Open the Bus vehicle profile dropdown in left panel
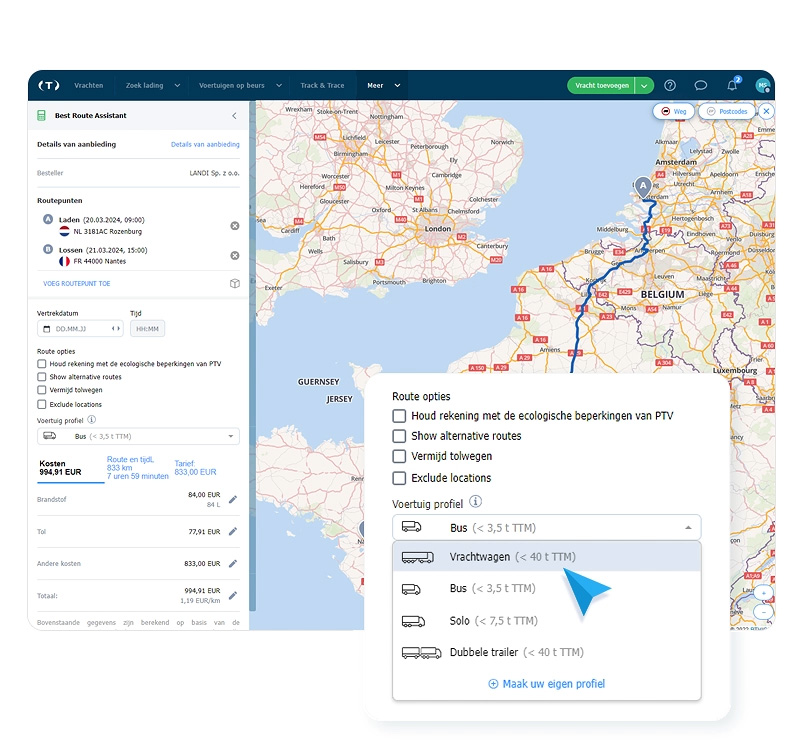Viewport: 800px width, 750px height. pyautogui.click(x=138, y=436)
